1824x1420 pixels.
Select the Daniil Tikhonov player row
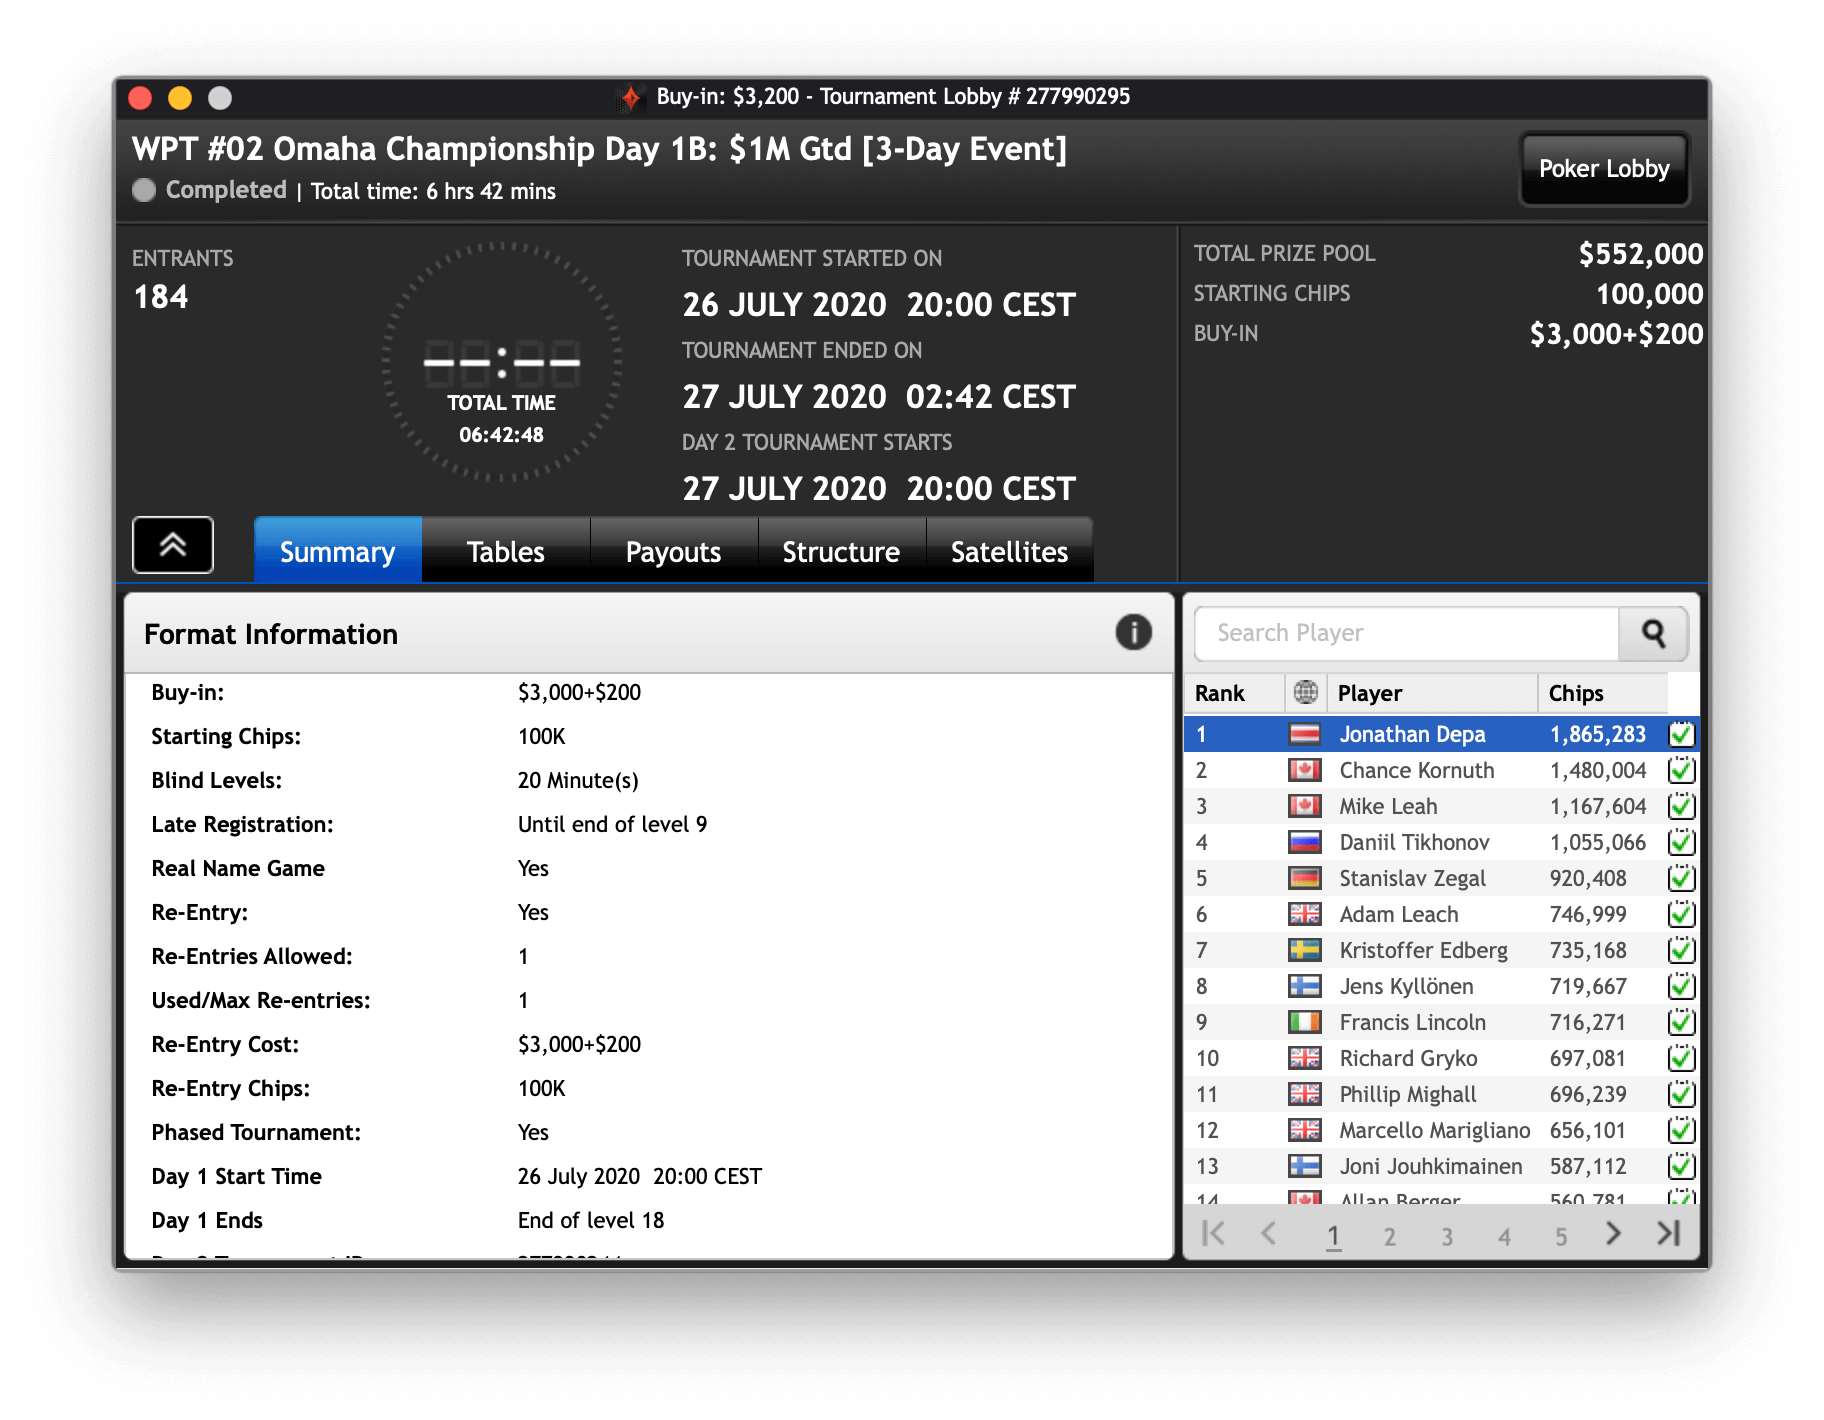[1414, 842]
